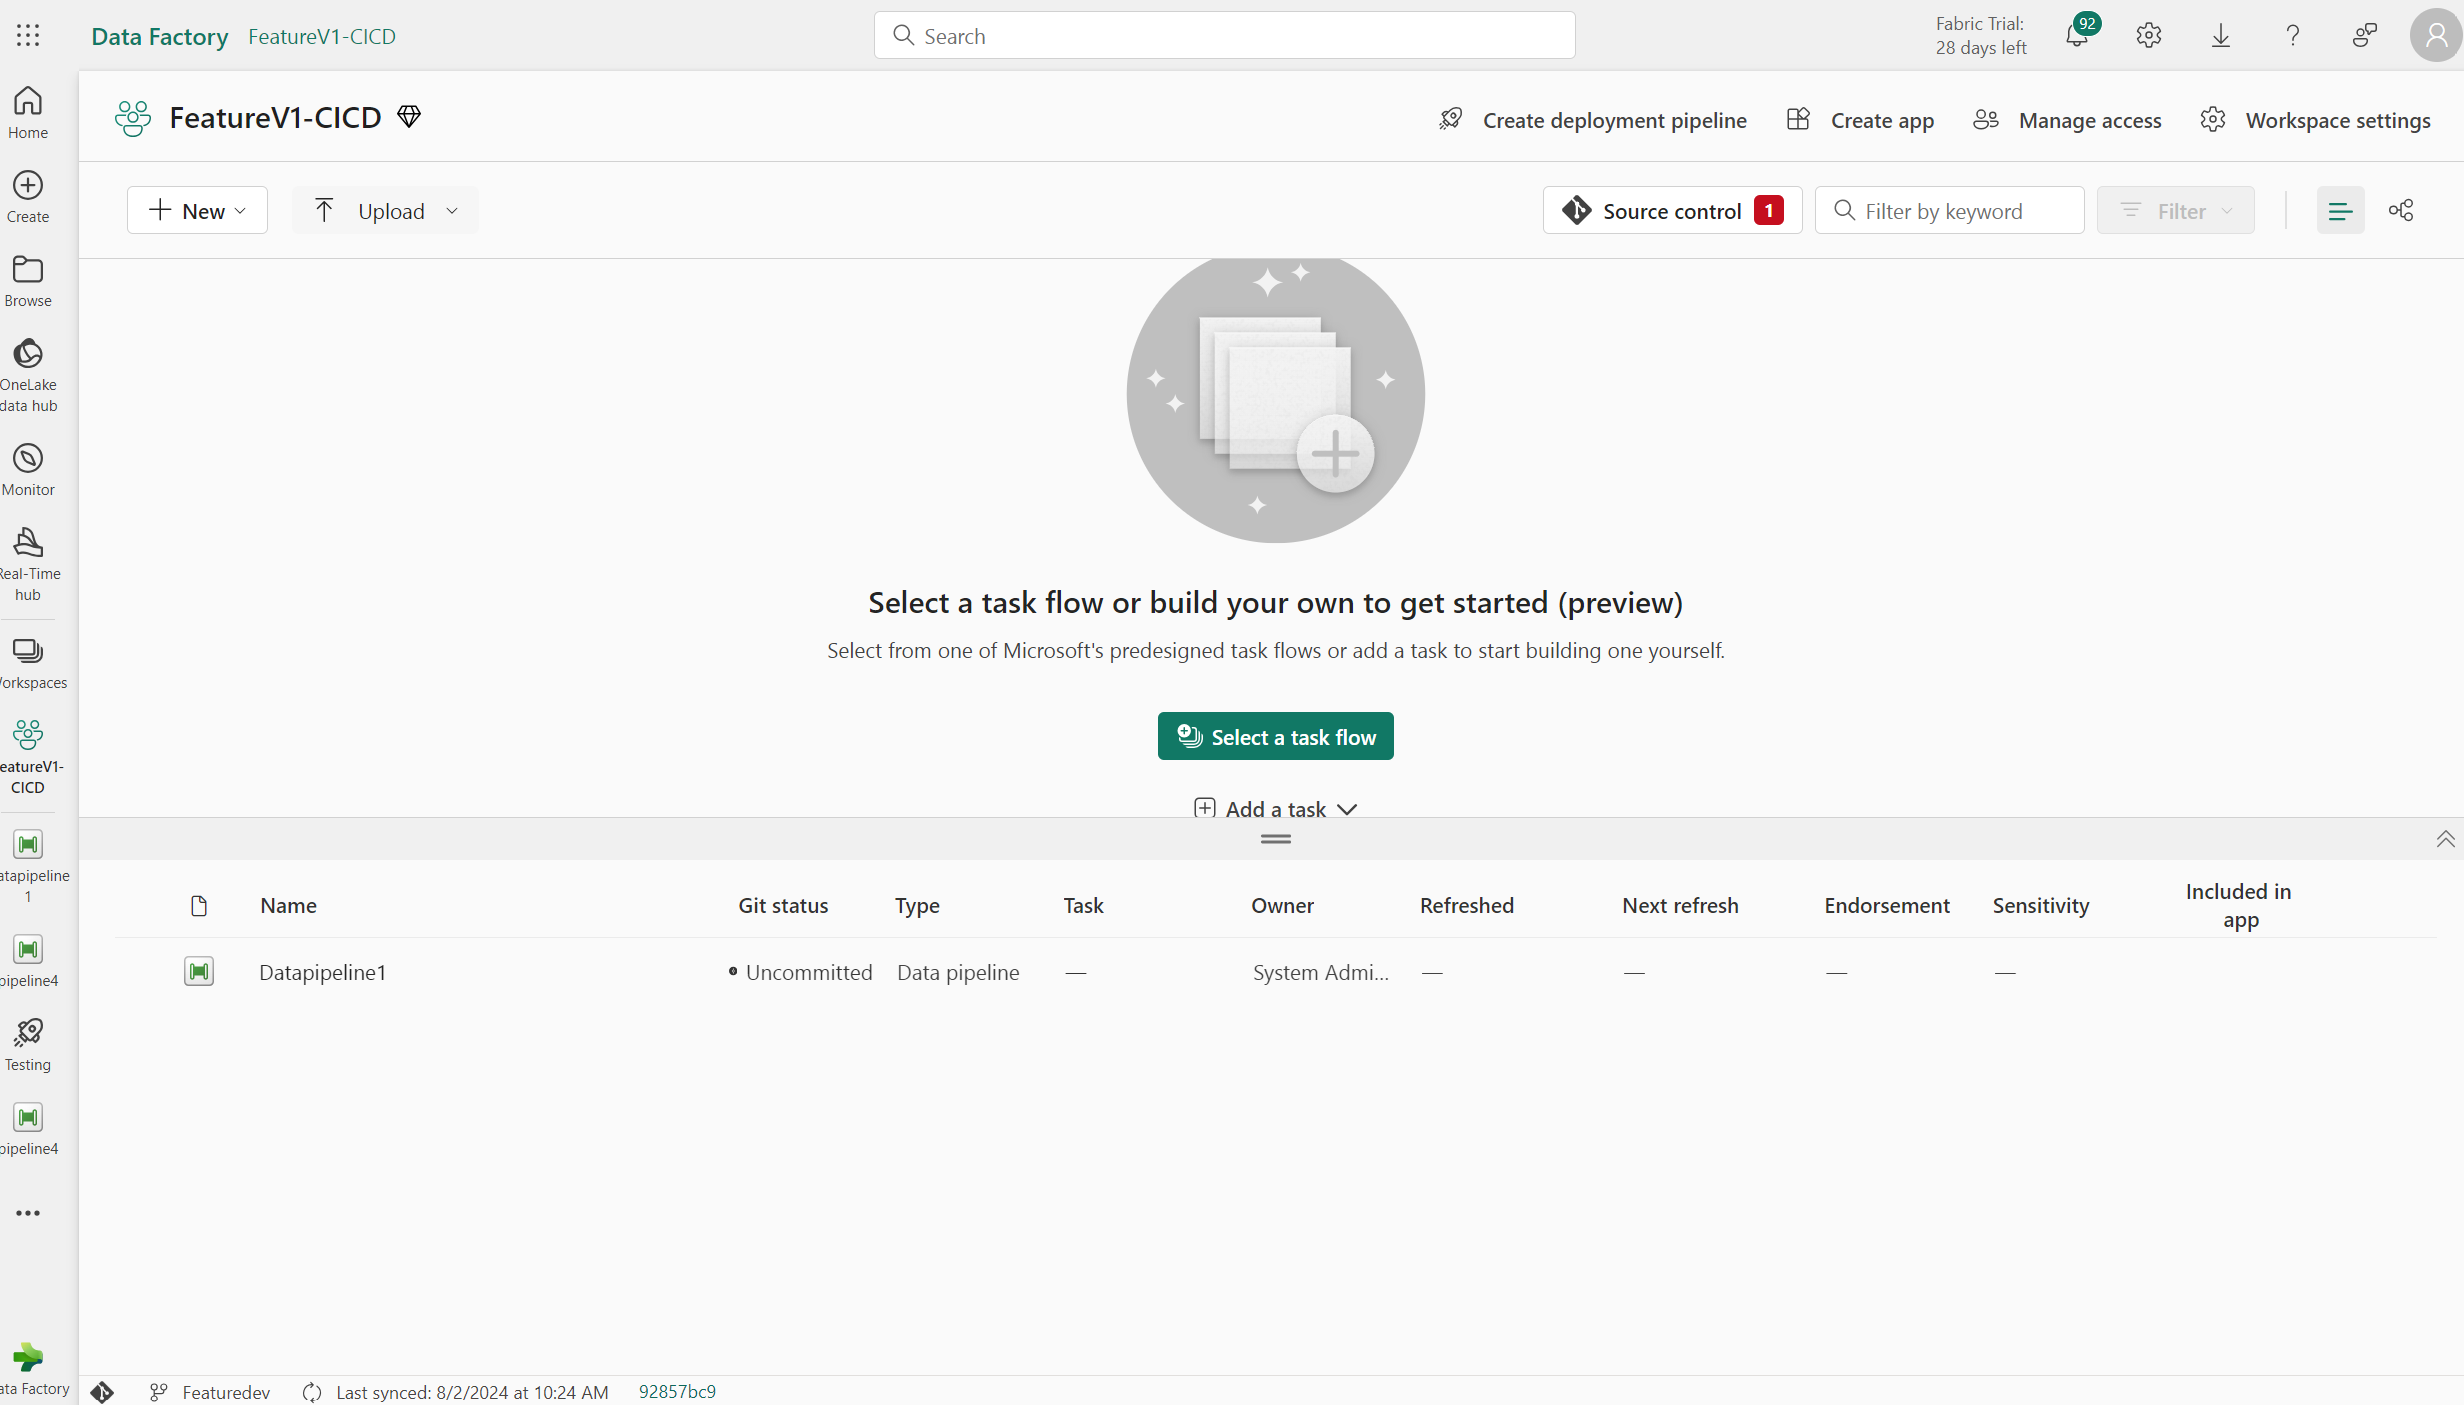Screen dimensions: 2464x1405
Task: Collapse the task flow pane with the double chevron
Action: (2446, 839)
